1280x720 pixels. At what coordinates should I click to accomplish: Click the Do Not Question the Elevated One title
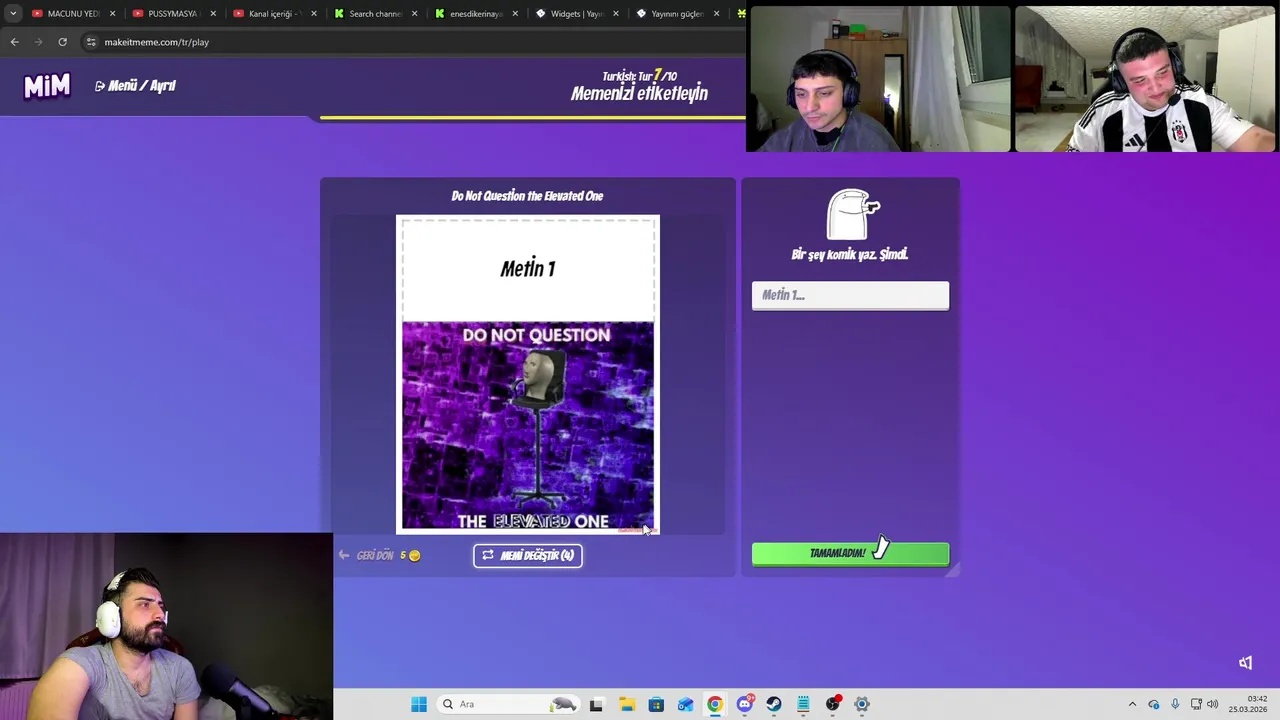coord(527,196)
